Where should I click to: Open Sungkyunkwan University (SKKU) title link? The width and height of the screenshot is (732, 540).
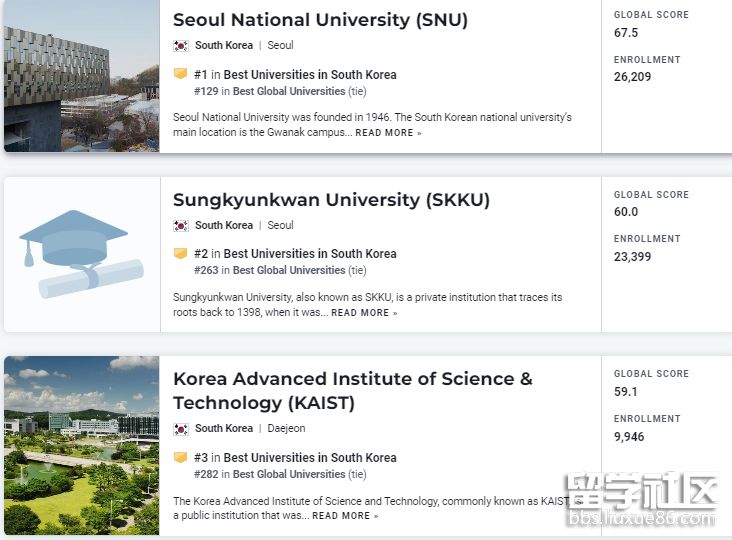[x=331, y=200]
